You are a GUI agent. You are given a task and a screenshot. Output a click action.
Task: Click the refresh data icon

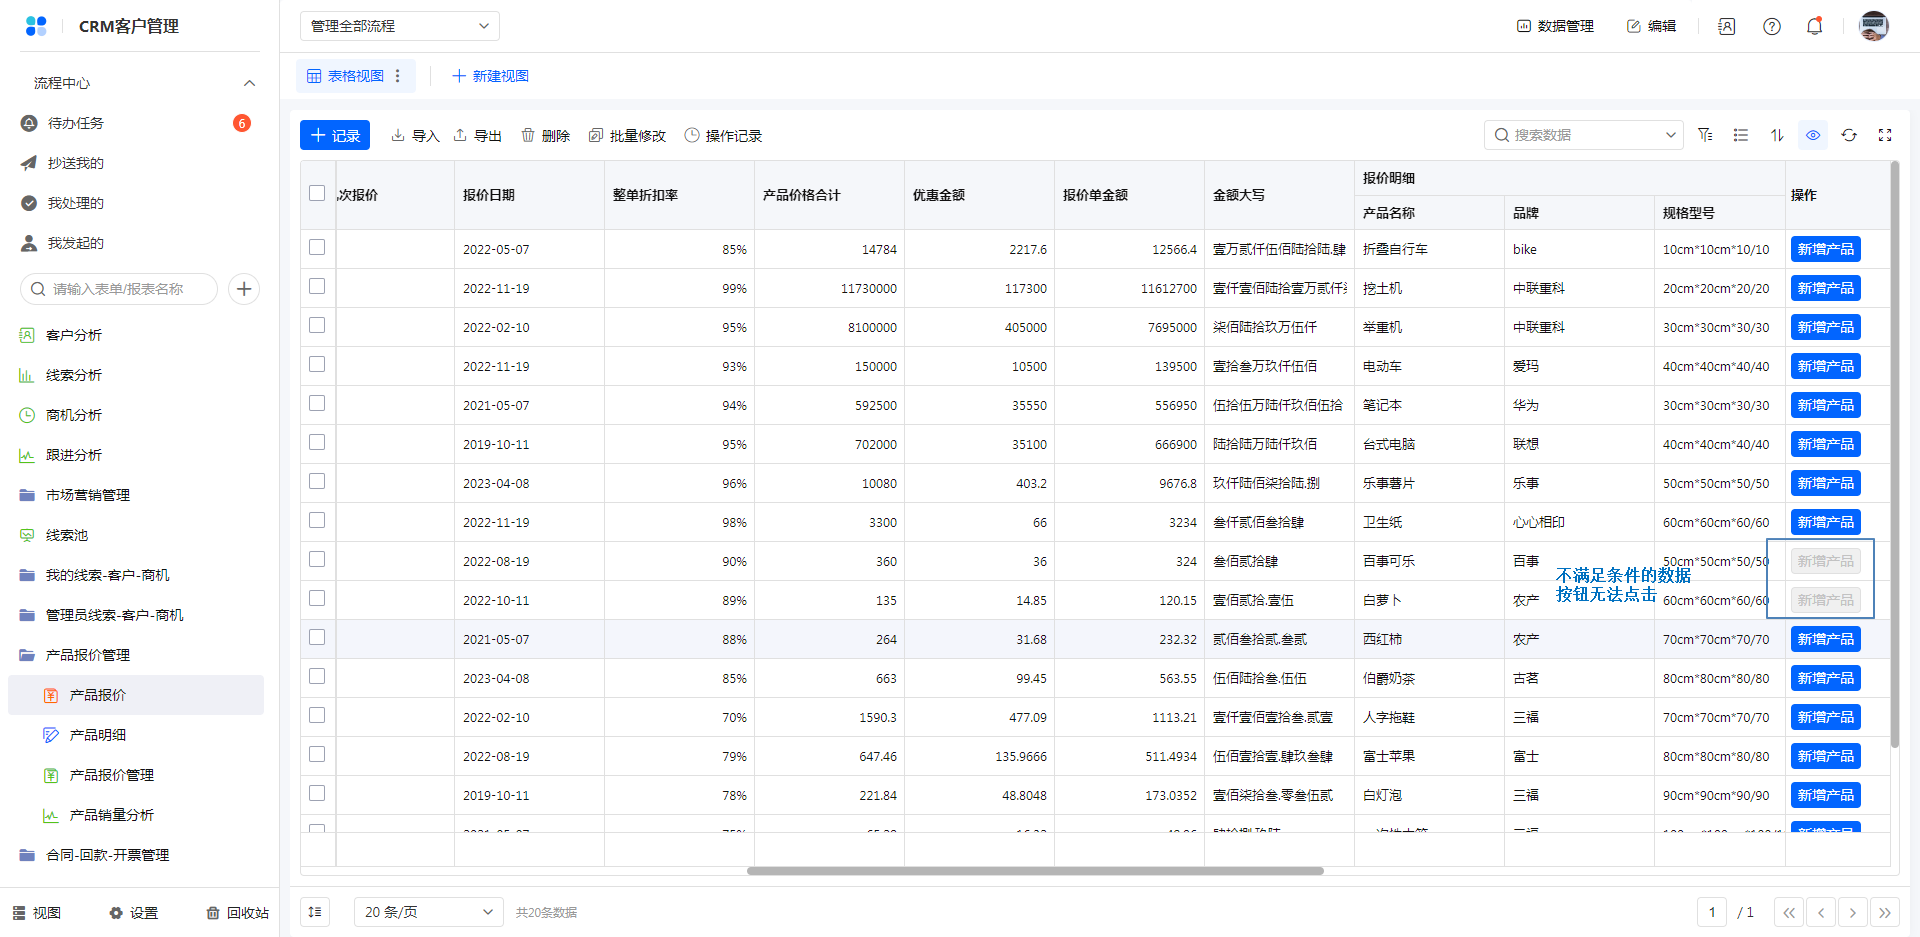point(1849,135)
